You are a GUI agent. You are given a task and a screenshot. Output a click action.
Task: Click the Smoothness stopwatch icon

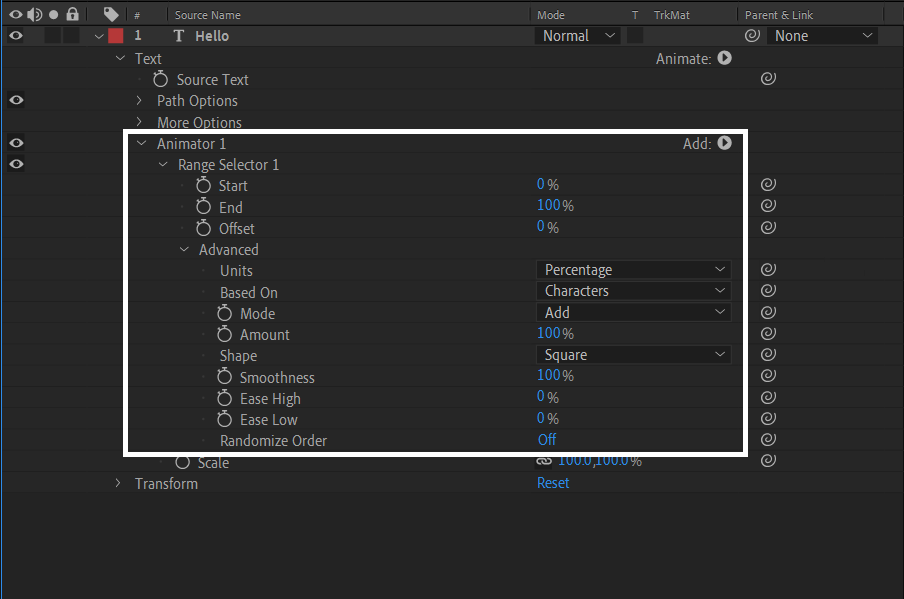click(x=224, y=377)
